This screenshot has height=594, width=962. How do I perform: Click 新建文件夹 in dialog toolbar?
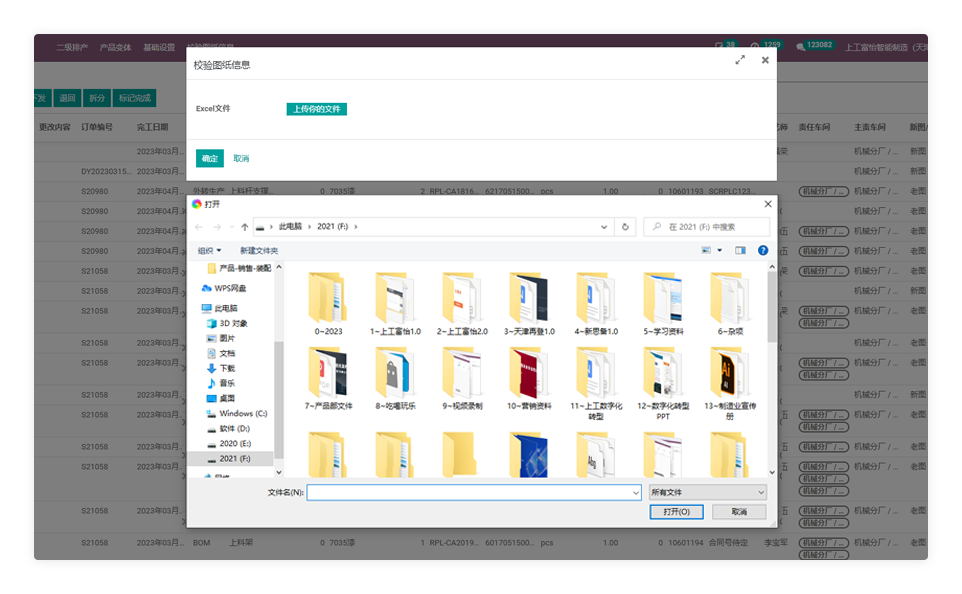coord(259,250)
